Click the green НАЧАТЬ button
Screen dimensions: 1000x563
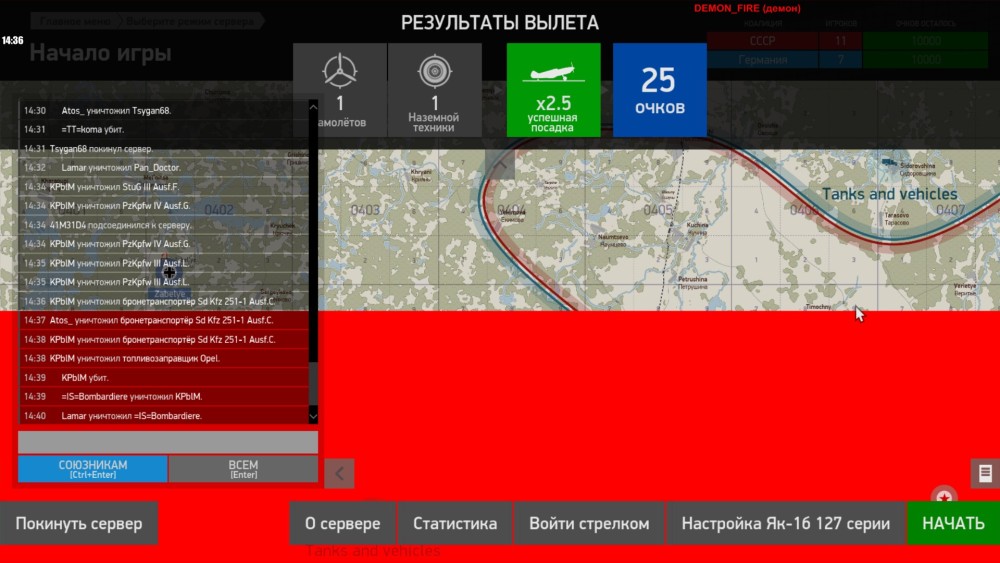tap(953, 523)
